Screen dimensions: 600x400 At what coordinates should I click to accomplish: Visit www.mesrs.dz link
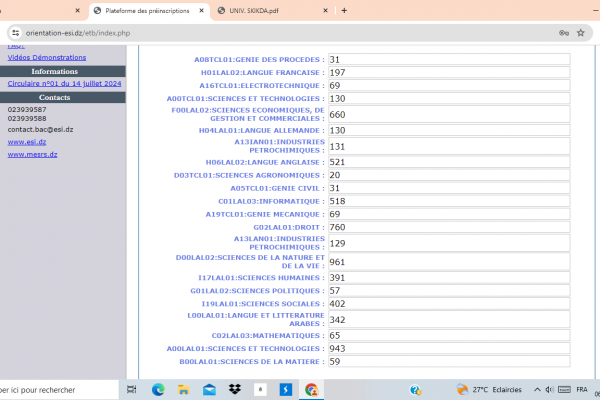33,155
